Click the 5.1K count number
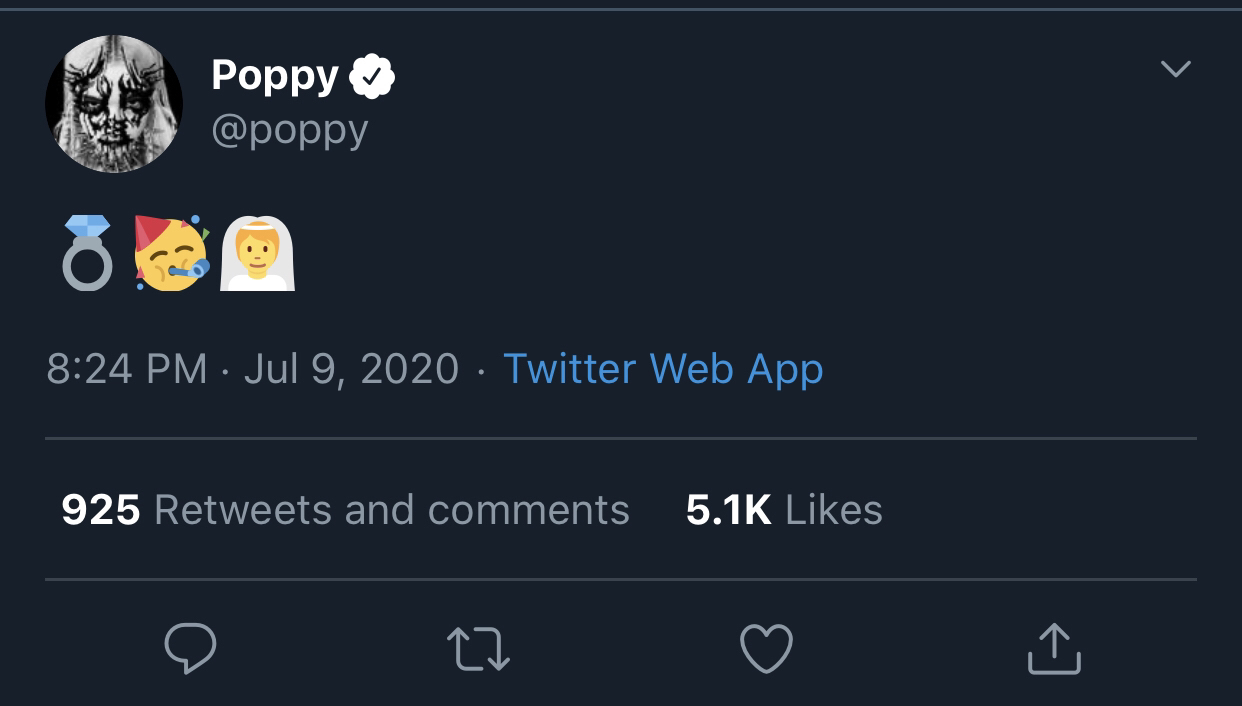Image resolution: width=1242 pixels, height=706 pixels. point(728,510)
